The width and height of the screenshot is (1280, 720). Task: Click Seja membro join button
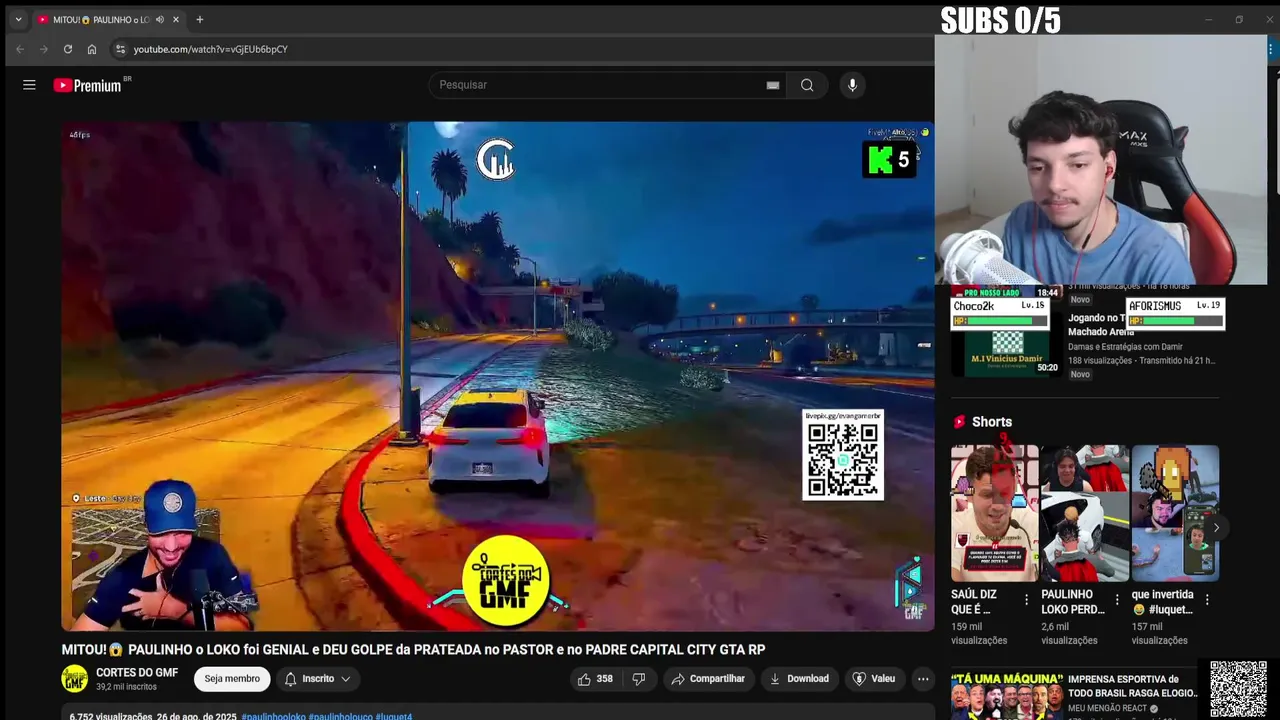click(232, 679)
